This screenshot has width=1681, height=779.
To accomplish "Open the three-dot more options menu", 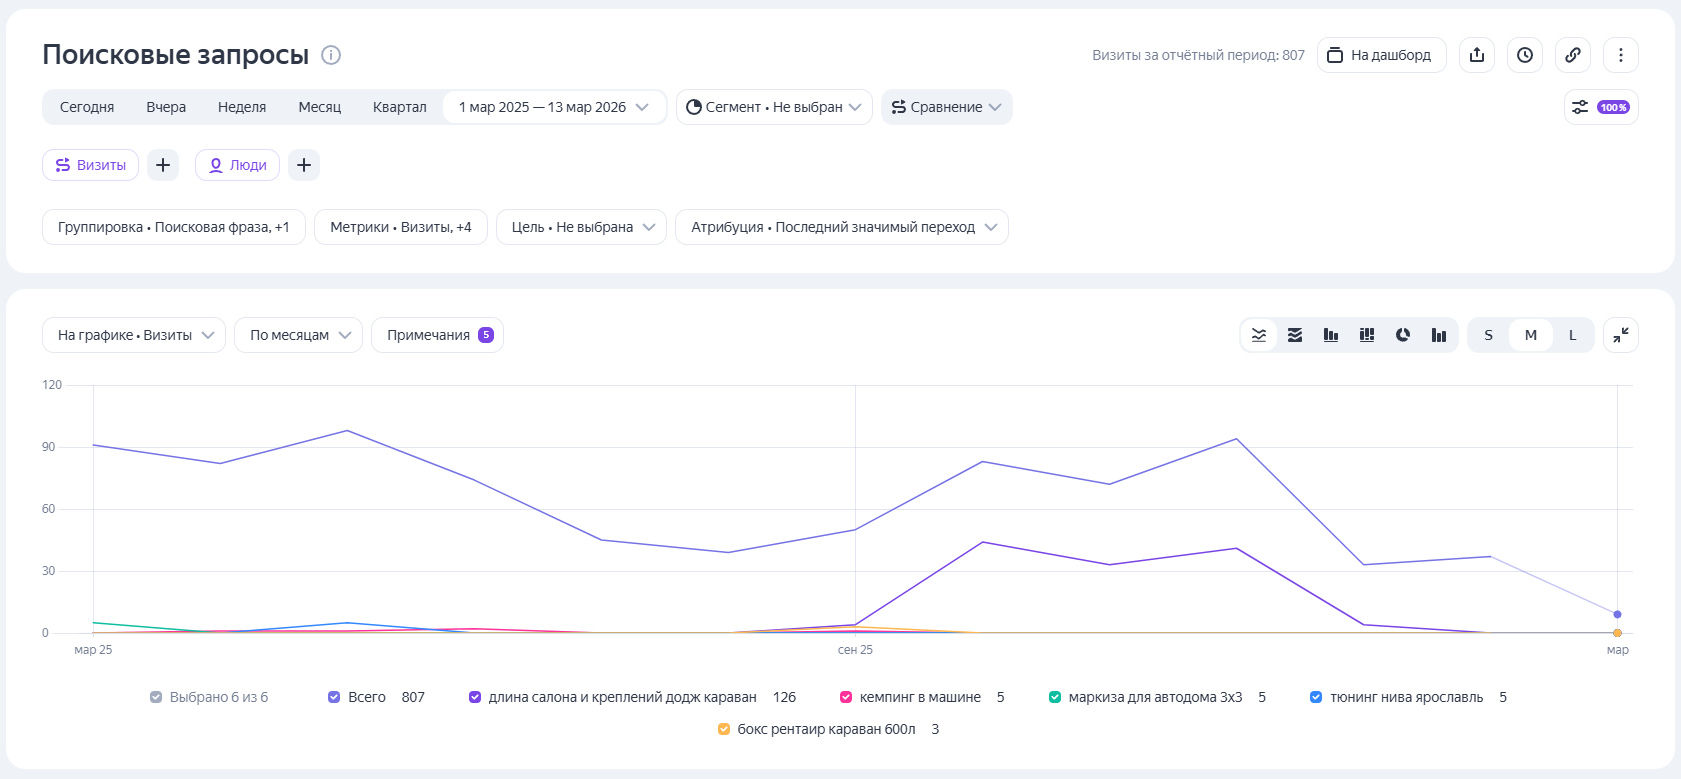I will [x=1621, y=55].
